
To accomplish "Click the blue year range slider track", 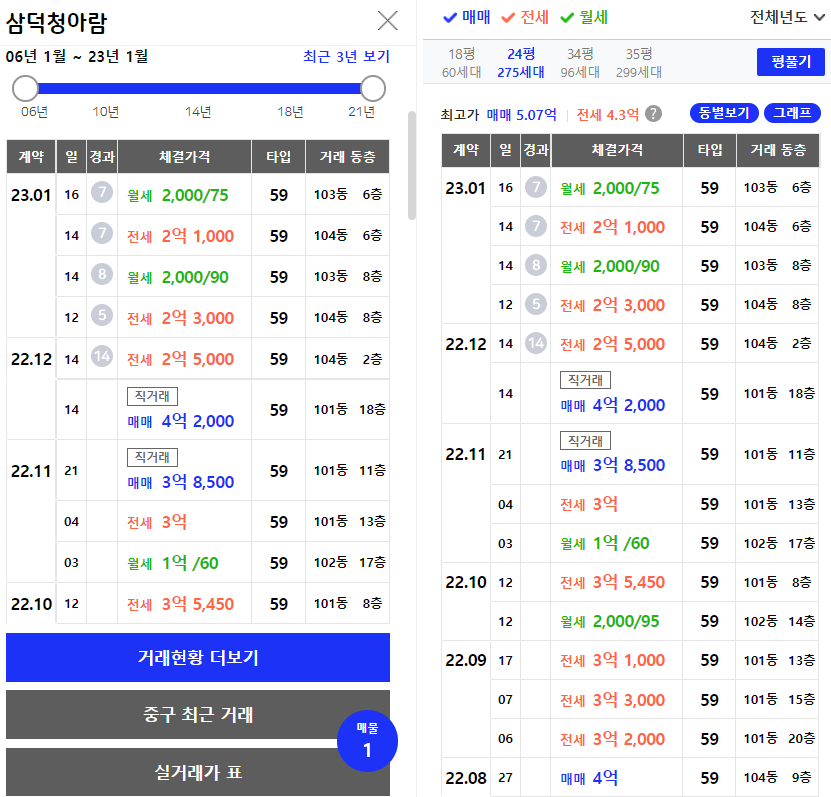I will [x=199, y=88].
